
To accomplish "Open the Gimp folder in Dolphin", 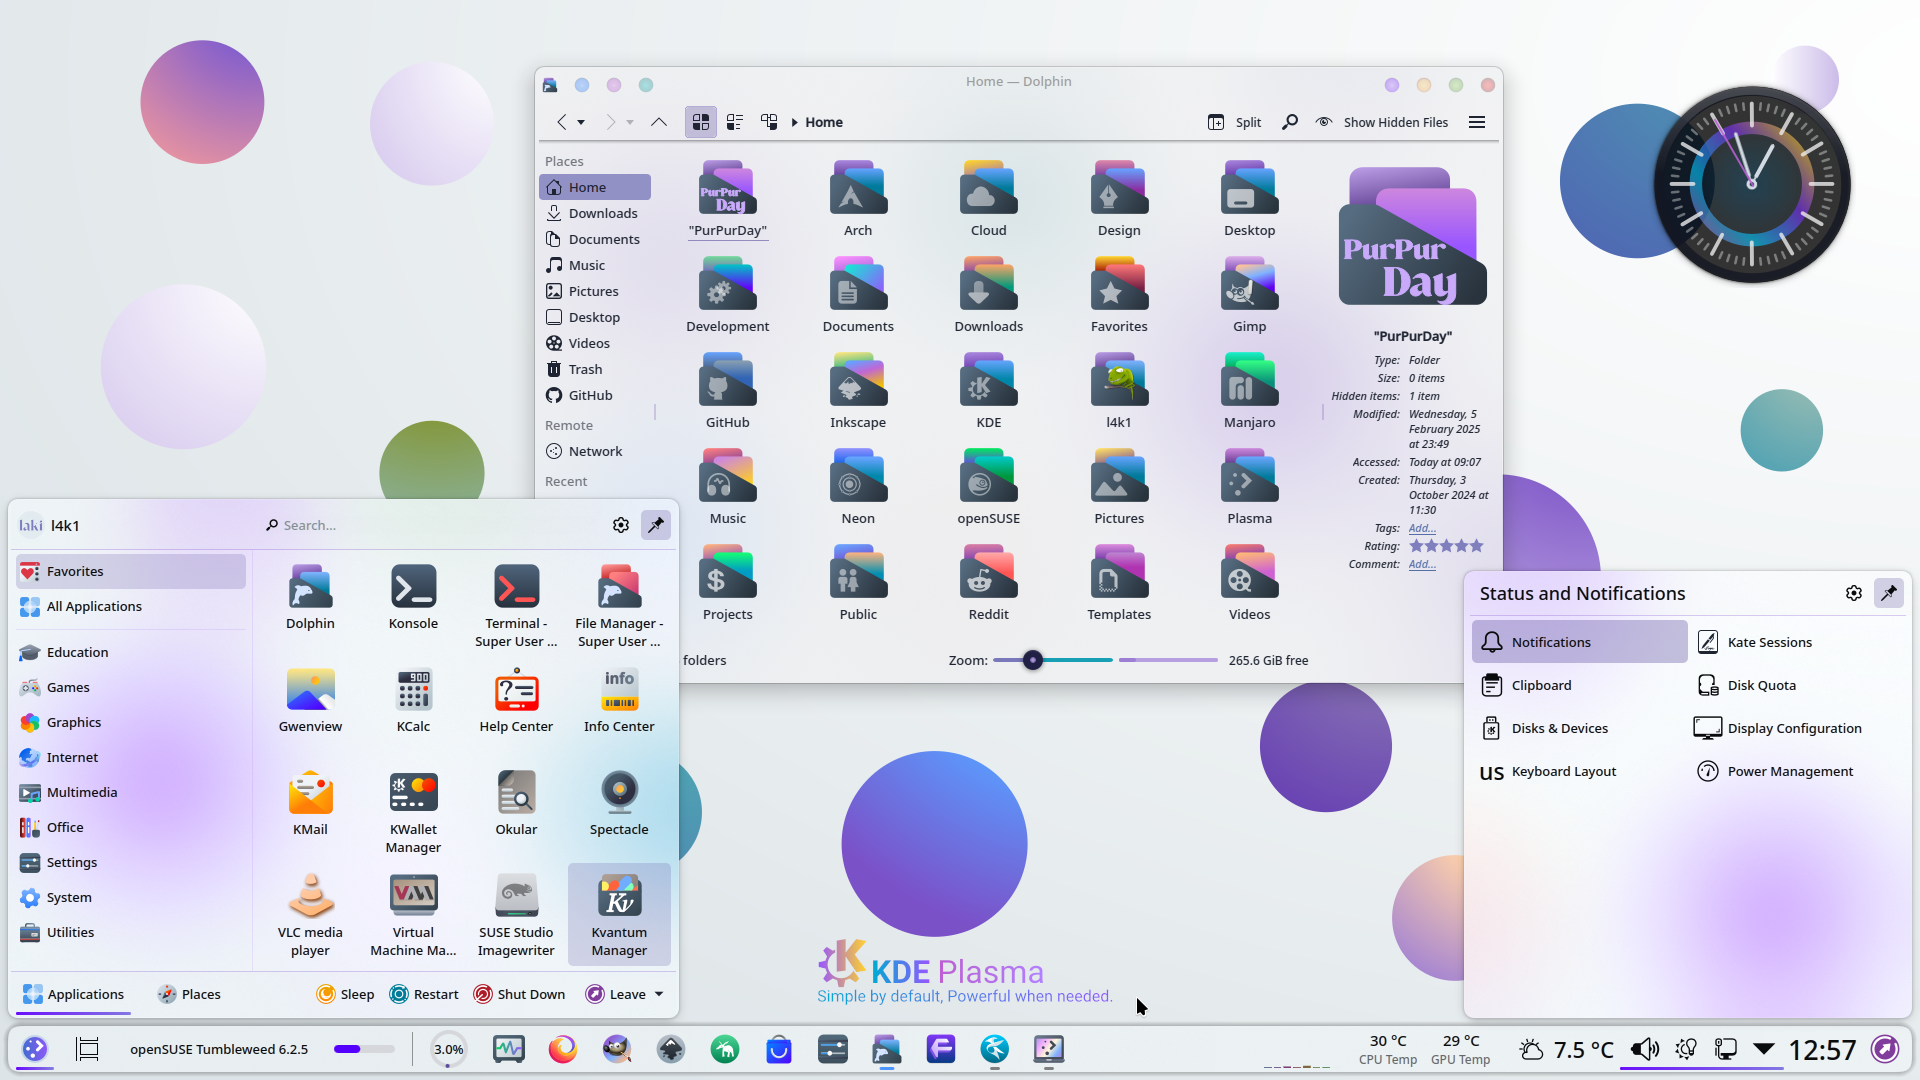I will [1249, 295].
